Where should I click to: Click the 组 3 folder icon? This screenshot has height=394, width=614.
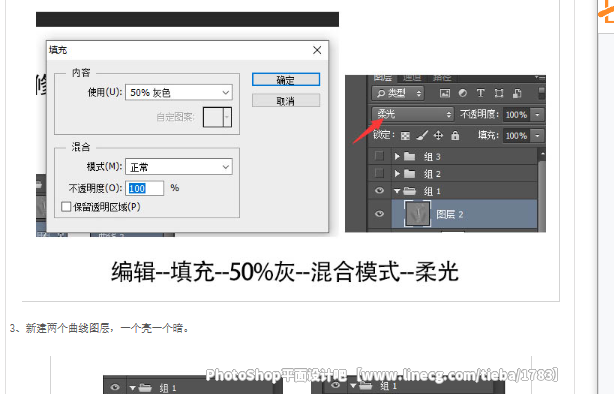click(x=410, y=157)
